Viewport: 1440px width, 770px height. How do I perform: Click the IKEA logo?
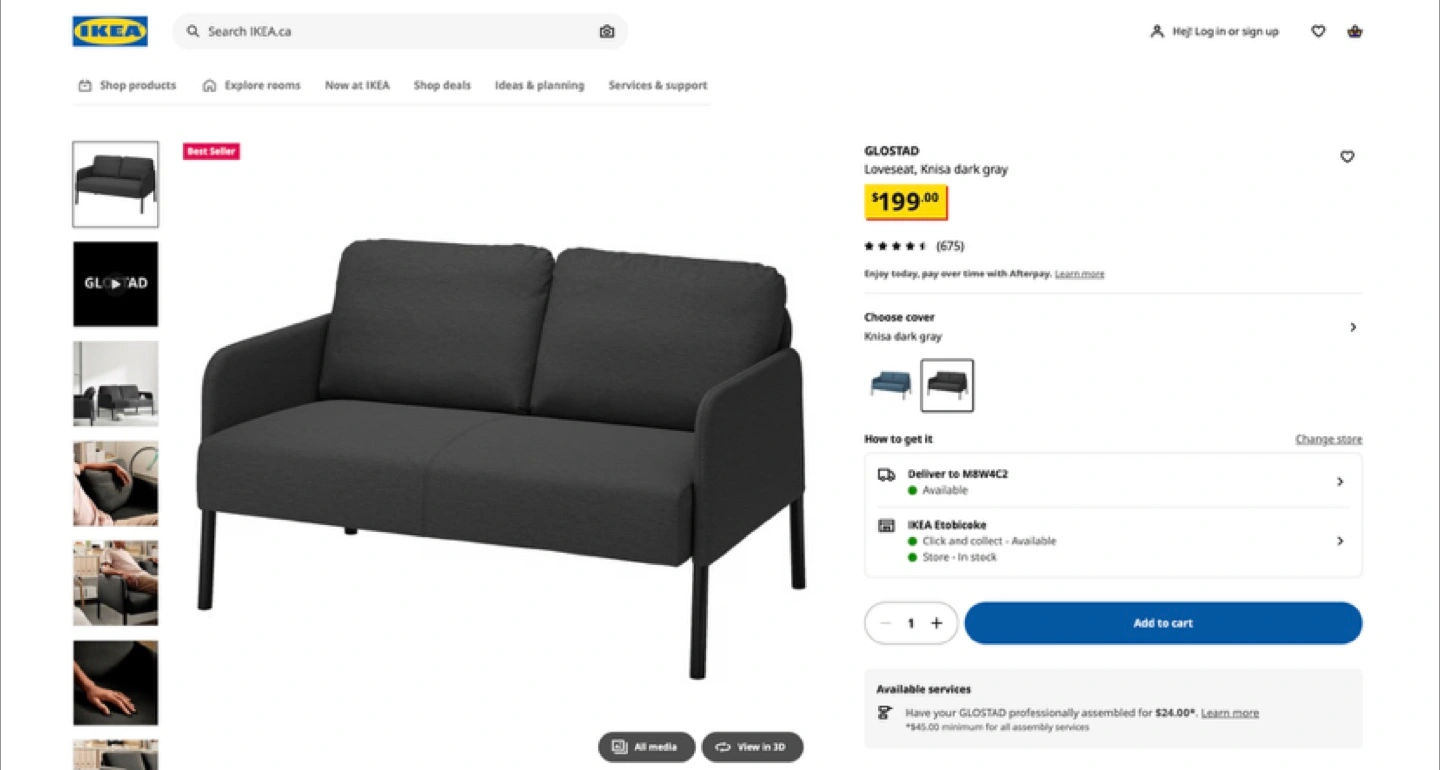click(x=110, y=31)
